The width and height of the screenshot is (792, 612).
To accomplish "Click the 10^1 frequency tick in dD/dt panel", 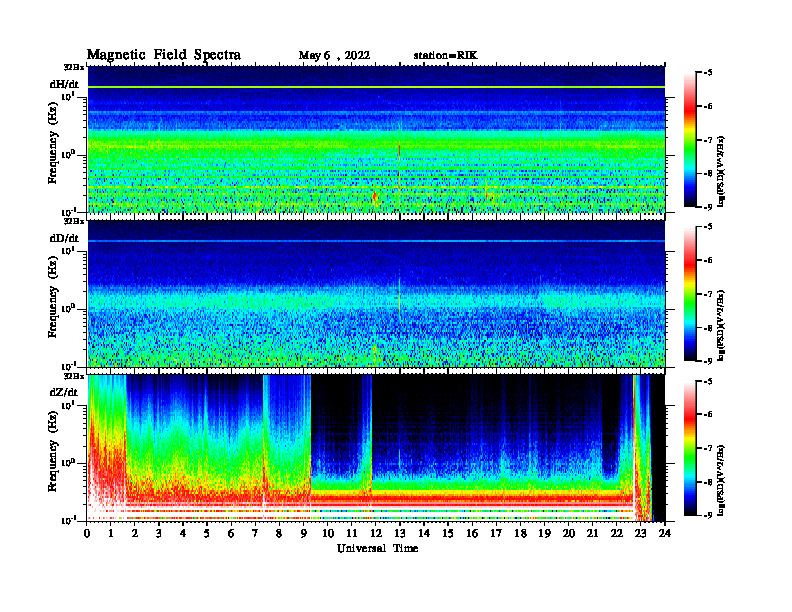I will pyautogui.click(x=68, y=250).
